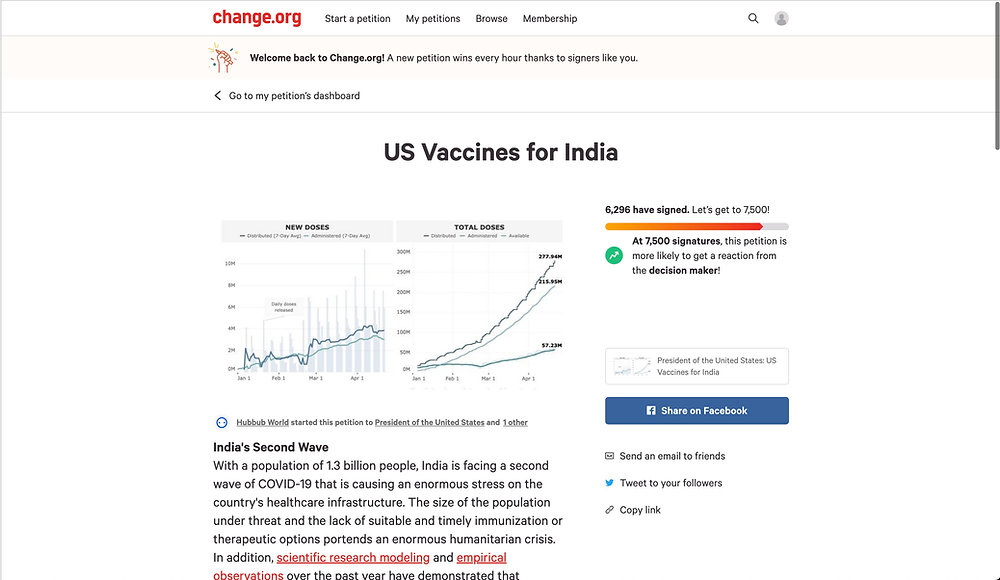Expand the back chevron to petition dashboard
The image size is (1000, 580).
217,95
